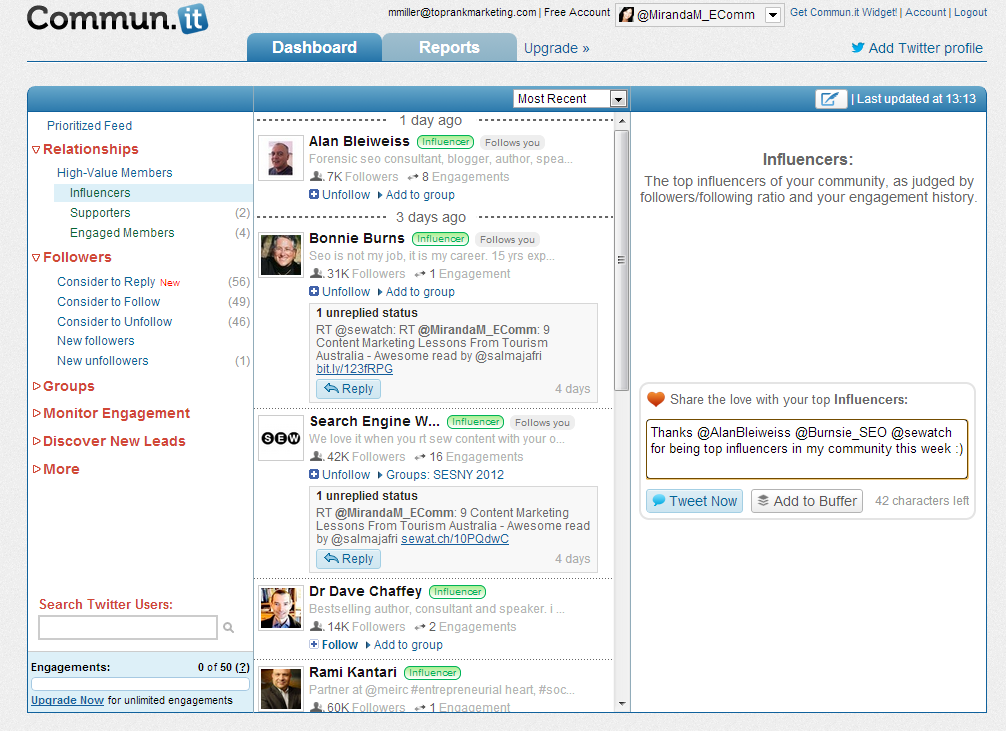The width and height of the screenshot is (1006, 731).
Task: Expand the Discover New Leads section
Action: [109, 441]
